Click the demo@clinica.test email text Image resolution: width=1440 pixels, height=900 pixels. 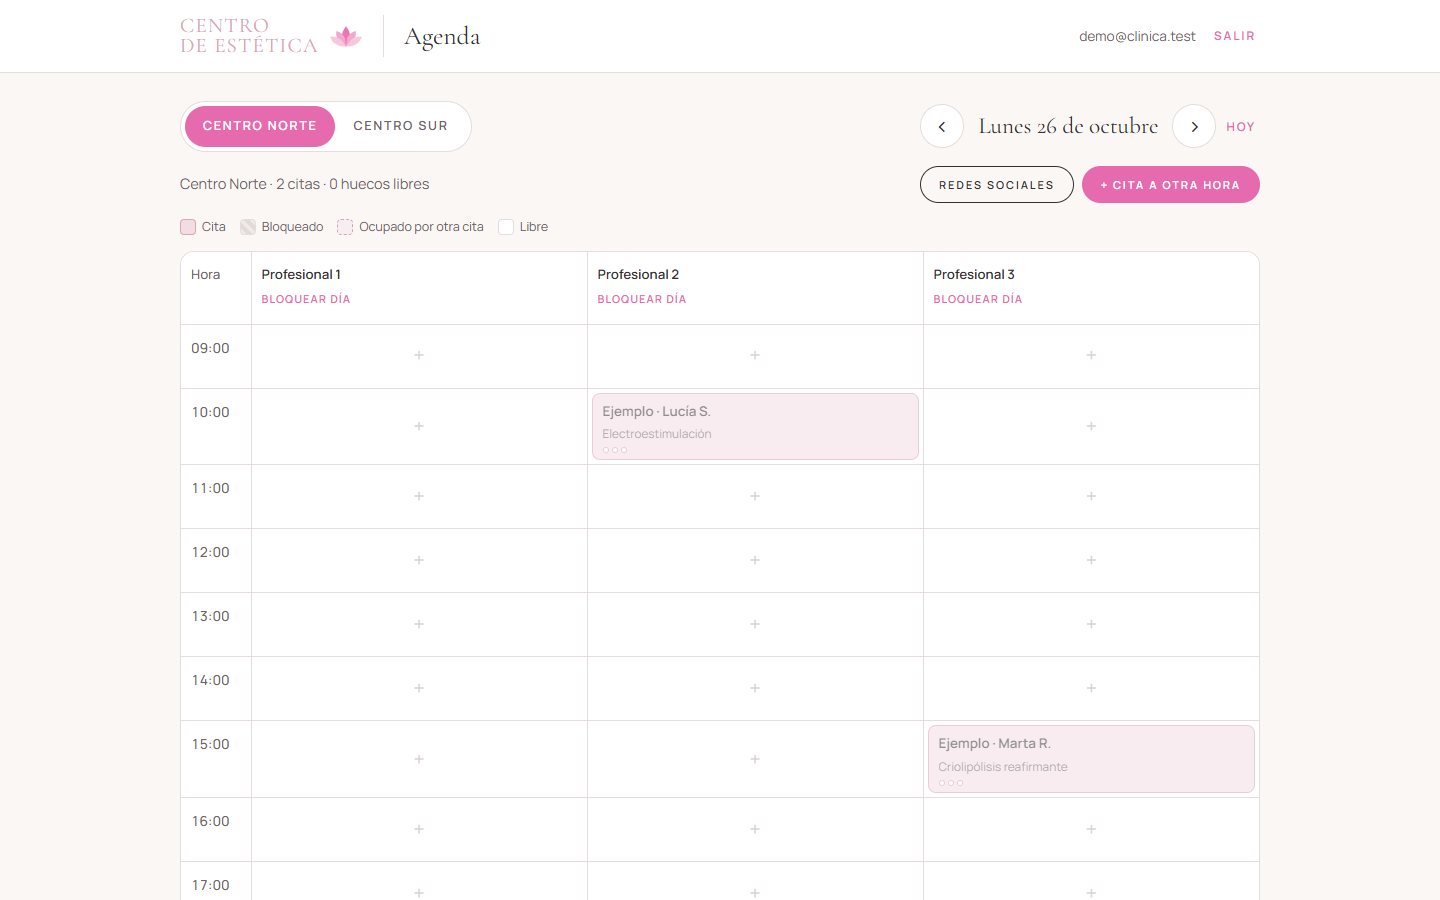(x=1137, y=36)
